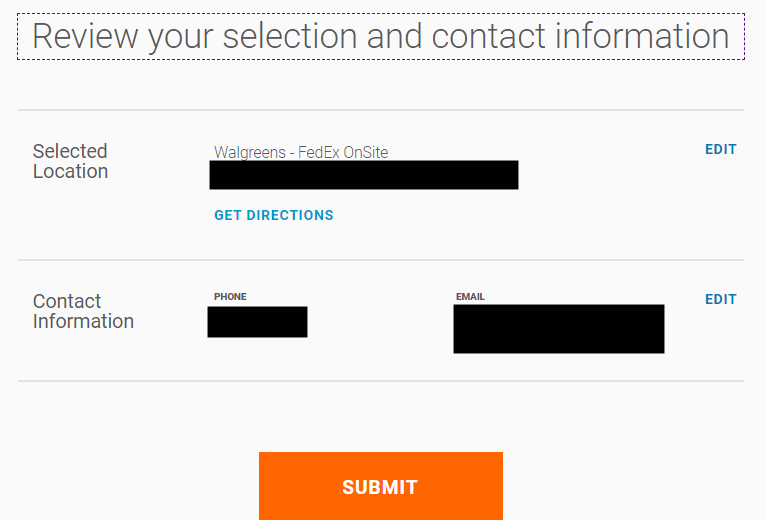This screenshot has height=520, width=766.
Task: Select the Review your selection heading
Action: pyautogui.click(x=381, y=37)
